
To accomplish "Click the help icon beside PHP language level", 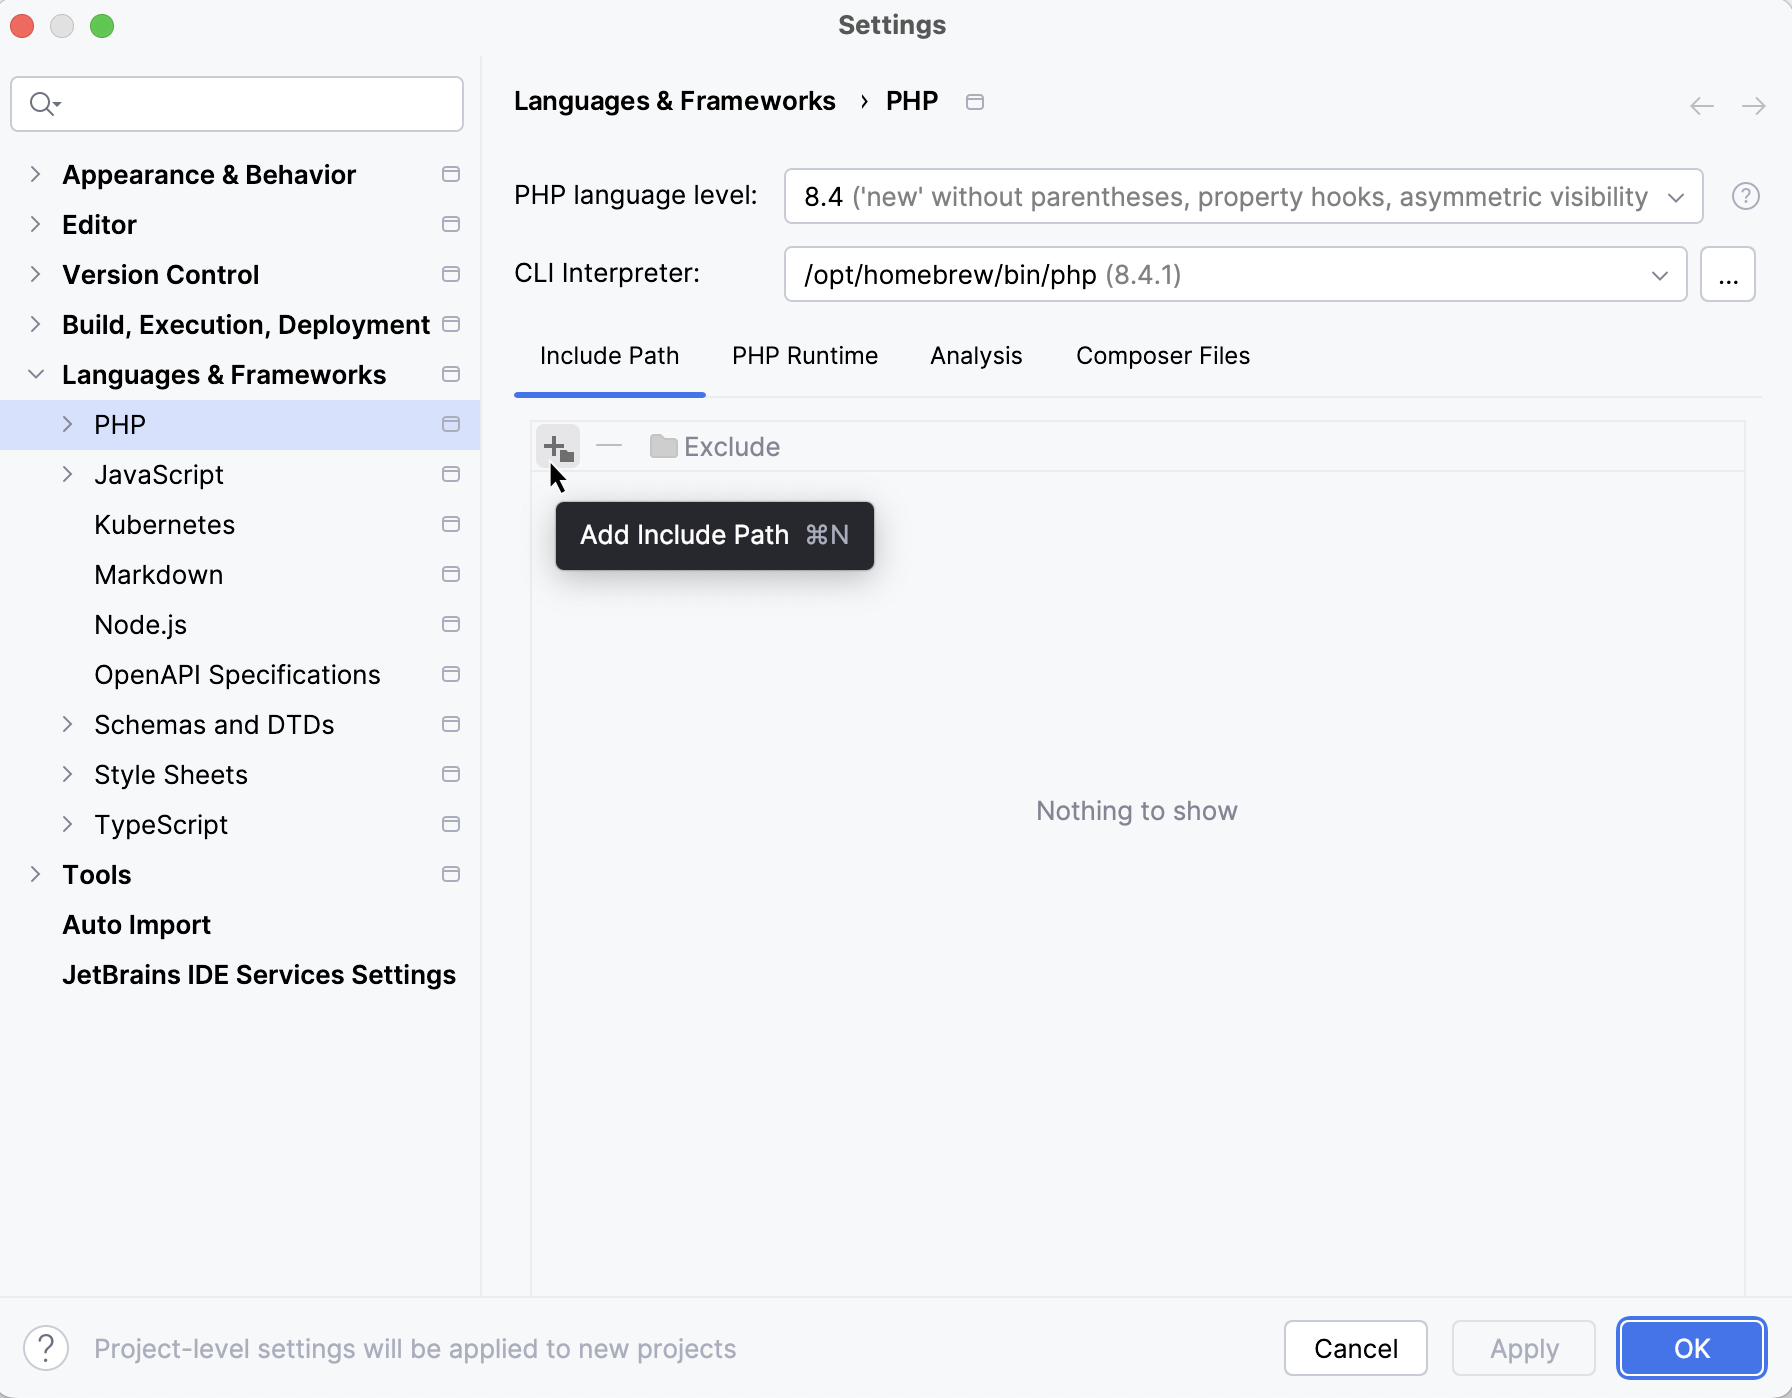I will pos(1745,197).
